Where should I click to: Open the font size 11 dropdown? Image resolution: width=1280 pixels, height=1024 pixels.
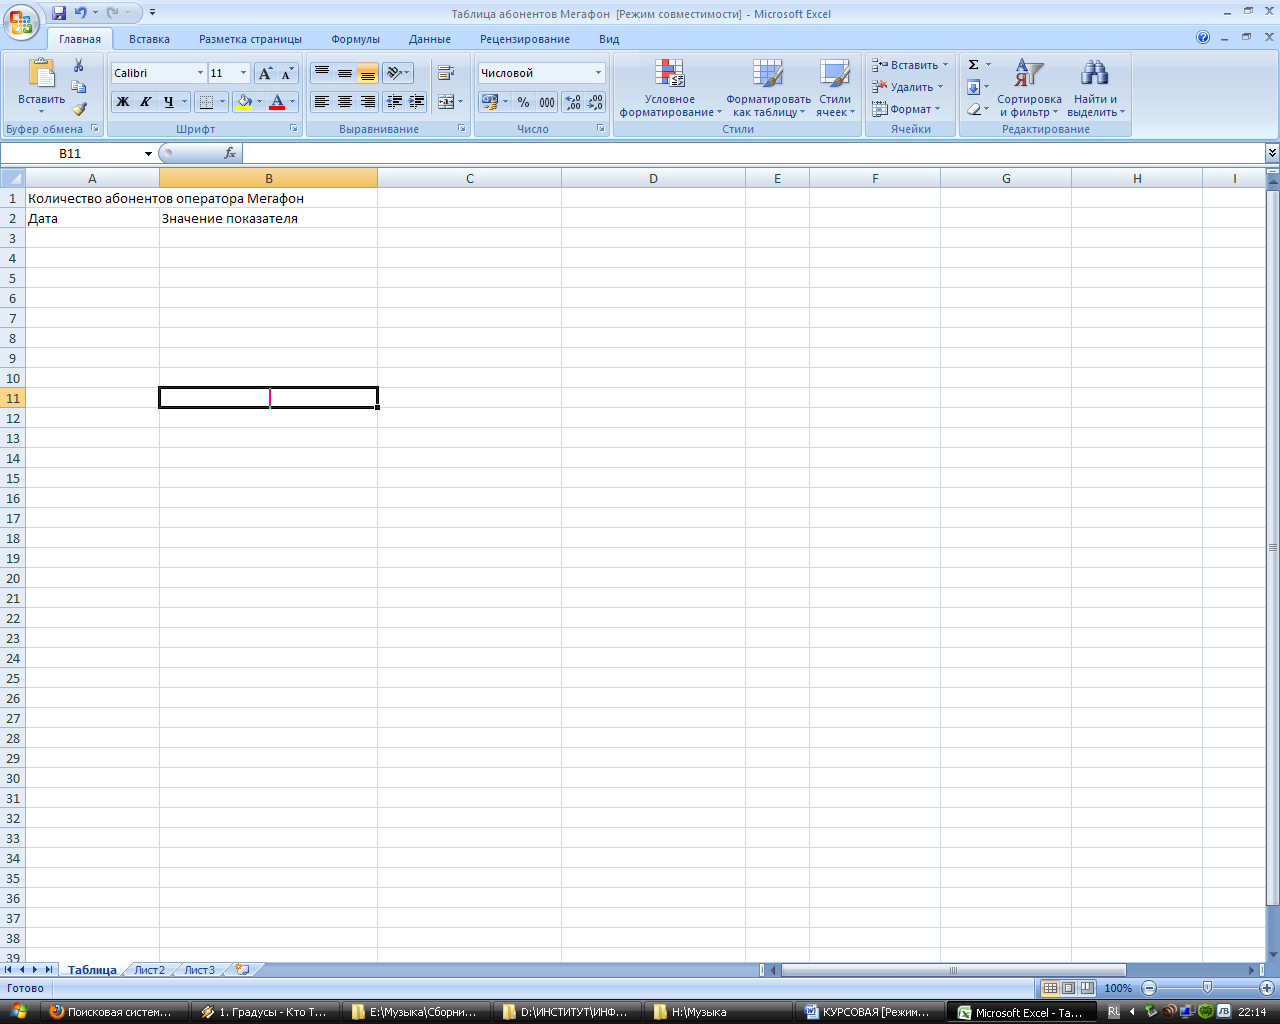point(243,73)
